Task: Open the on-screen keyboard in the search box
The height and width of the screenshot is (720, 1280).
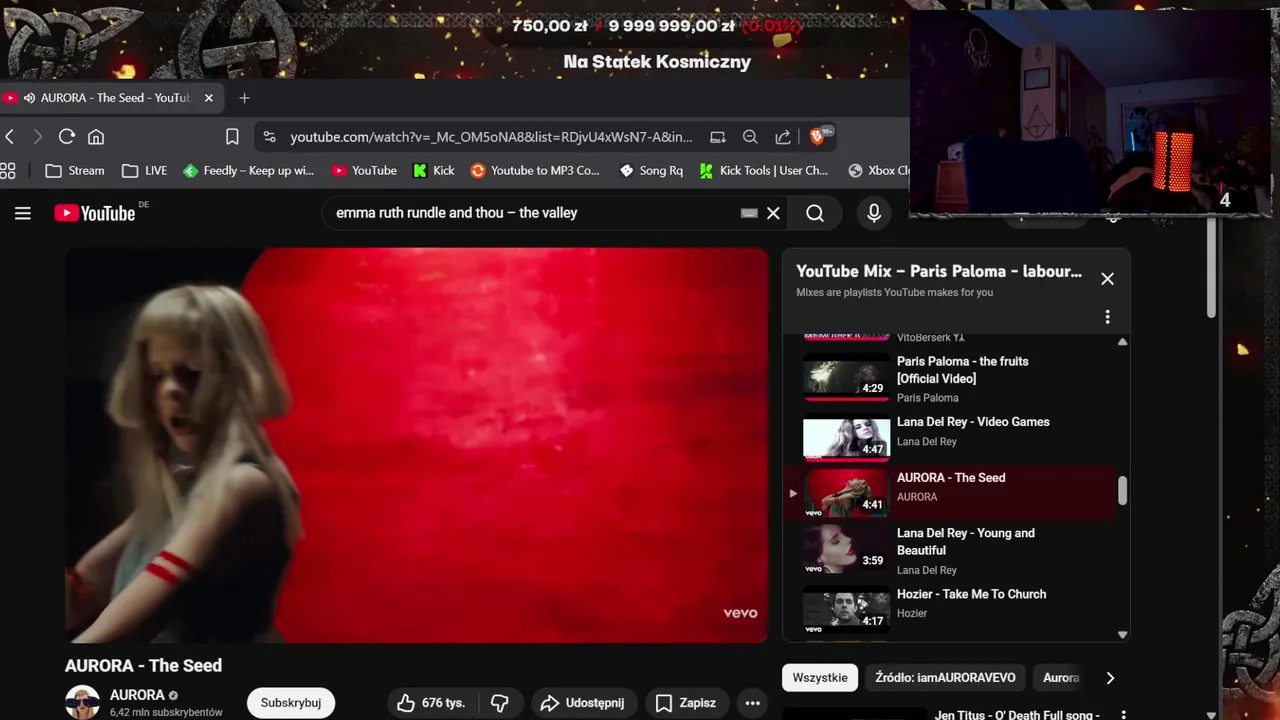Action: [x=749, y=213]
